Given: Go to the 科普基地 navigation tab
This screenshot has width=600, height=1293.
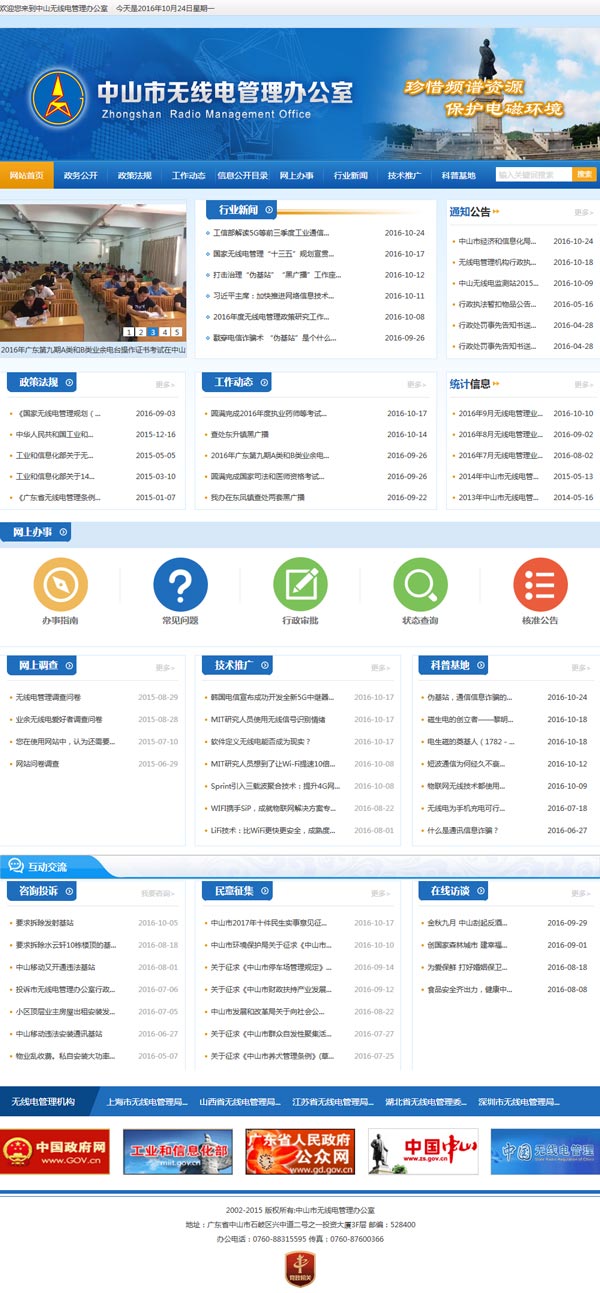Looking at the screenshot, I should tap(458, 175).
